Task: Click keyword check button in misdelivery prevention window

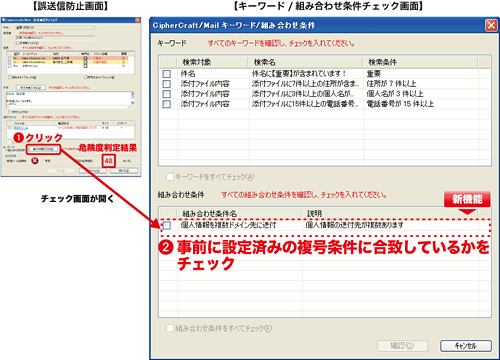Action: [x=43, y=149]
